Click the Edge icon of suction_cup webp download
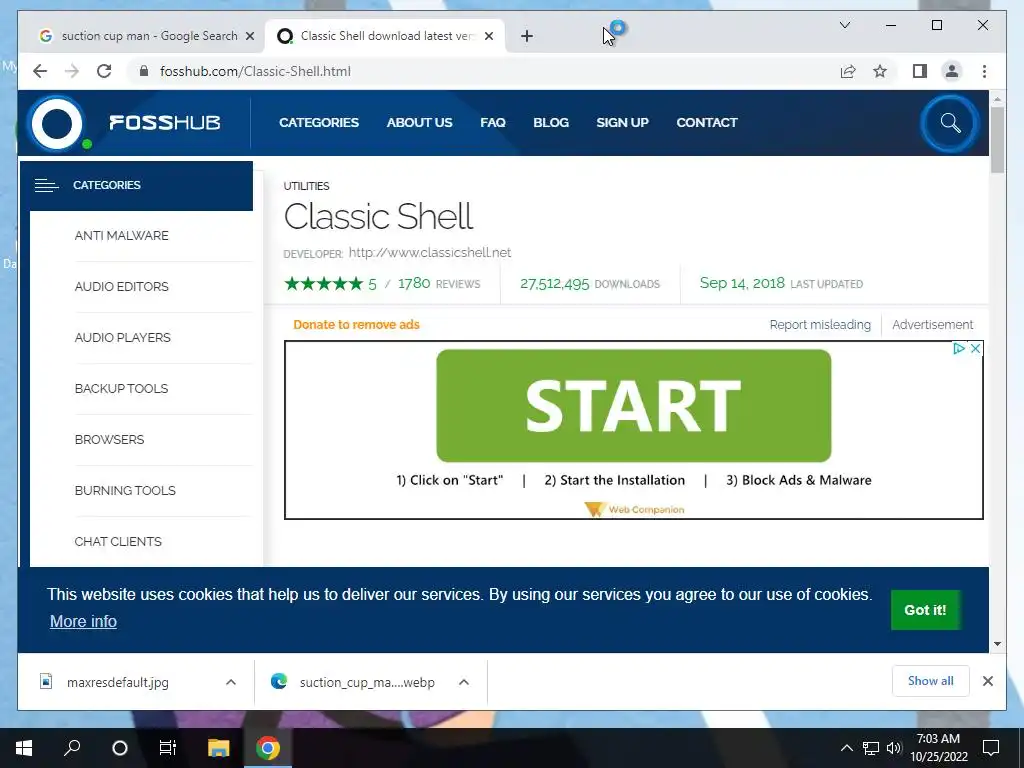Screen dimensions: 1024x768 (x=279, y=682)
